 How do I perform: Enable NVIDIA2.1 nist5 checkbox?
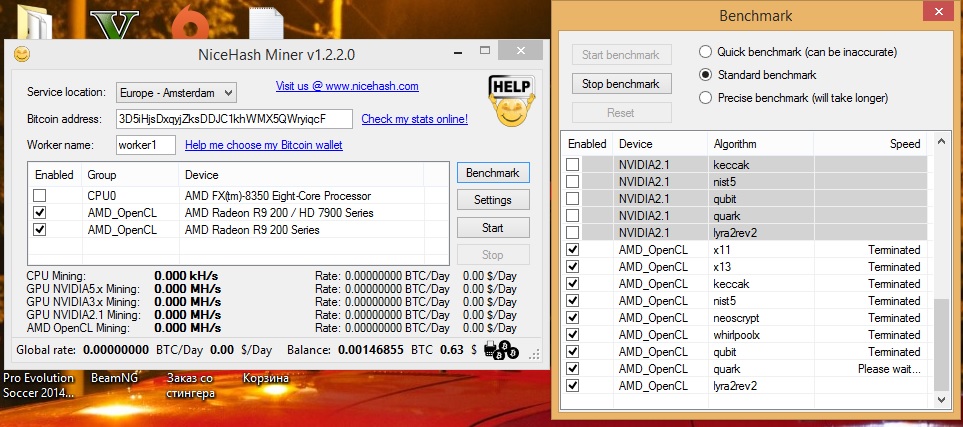coord(572,182)
